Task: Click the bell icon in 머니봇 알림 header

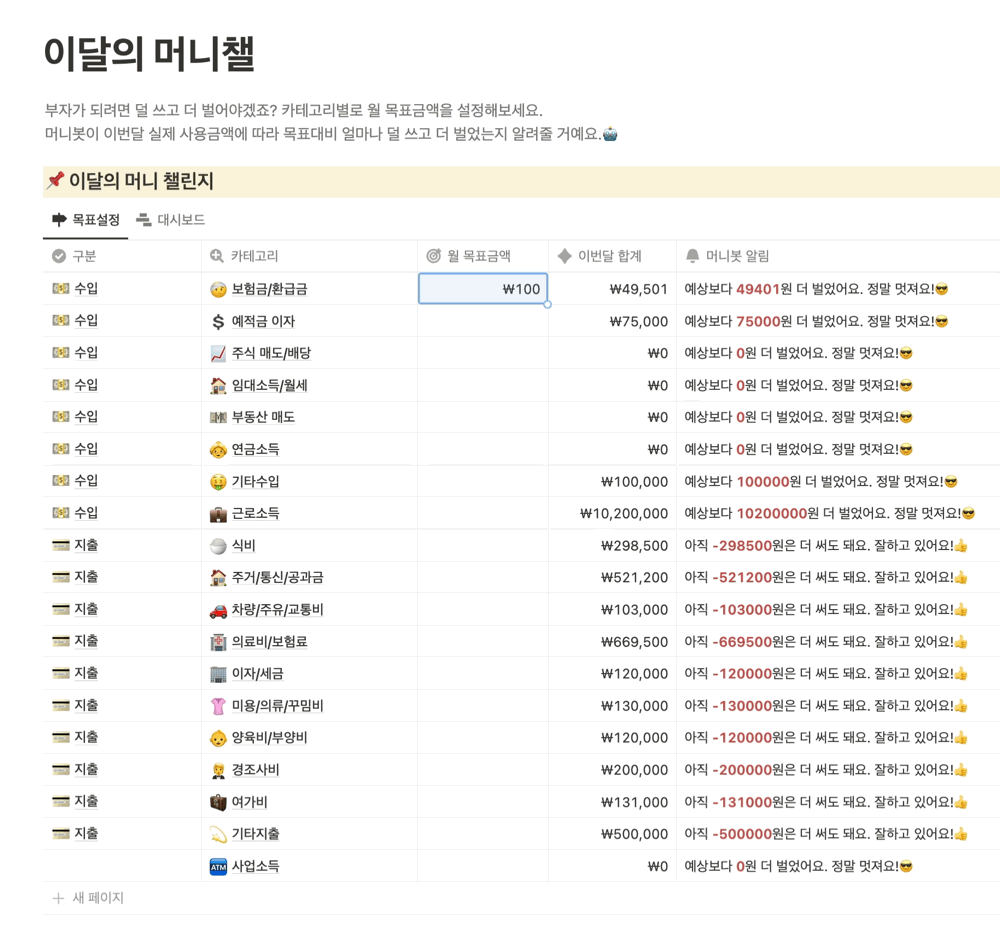Action: point(692,256)
